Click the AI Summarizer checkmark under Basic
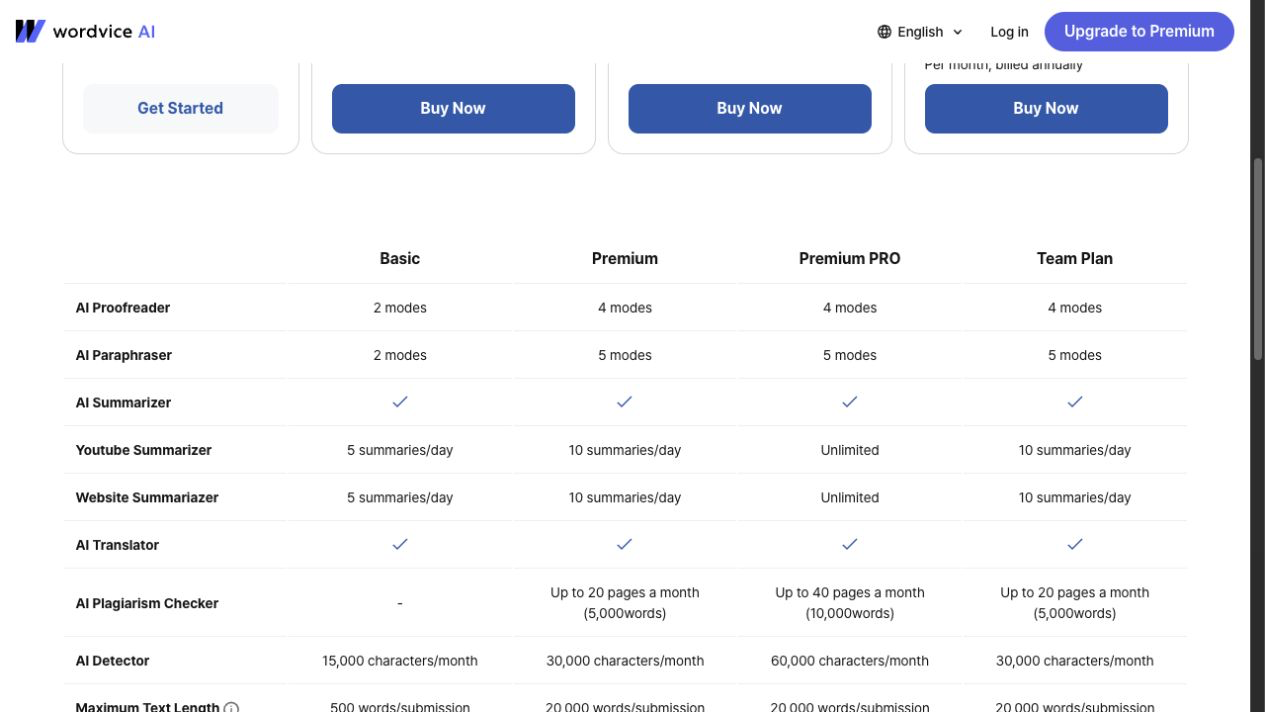 (400, 402)
